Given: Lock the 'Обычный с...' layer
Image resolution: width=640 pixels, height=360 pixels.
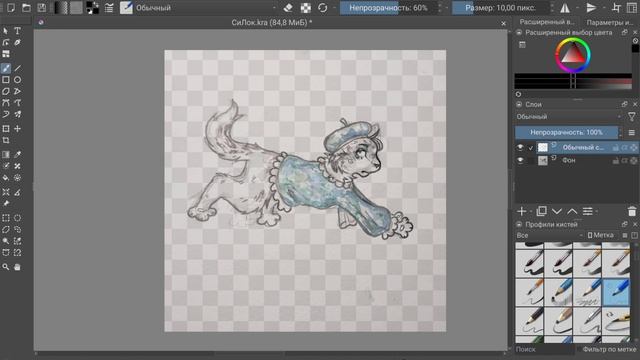Looking at the screenshot, I should point(616,148).
